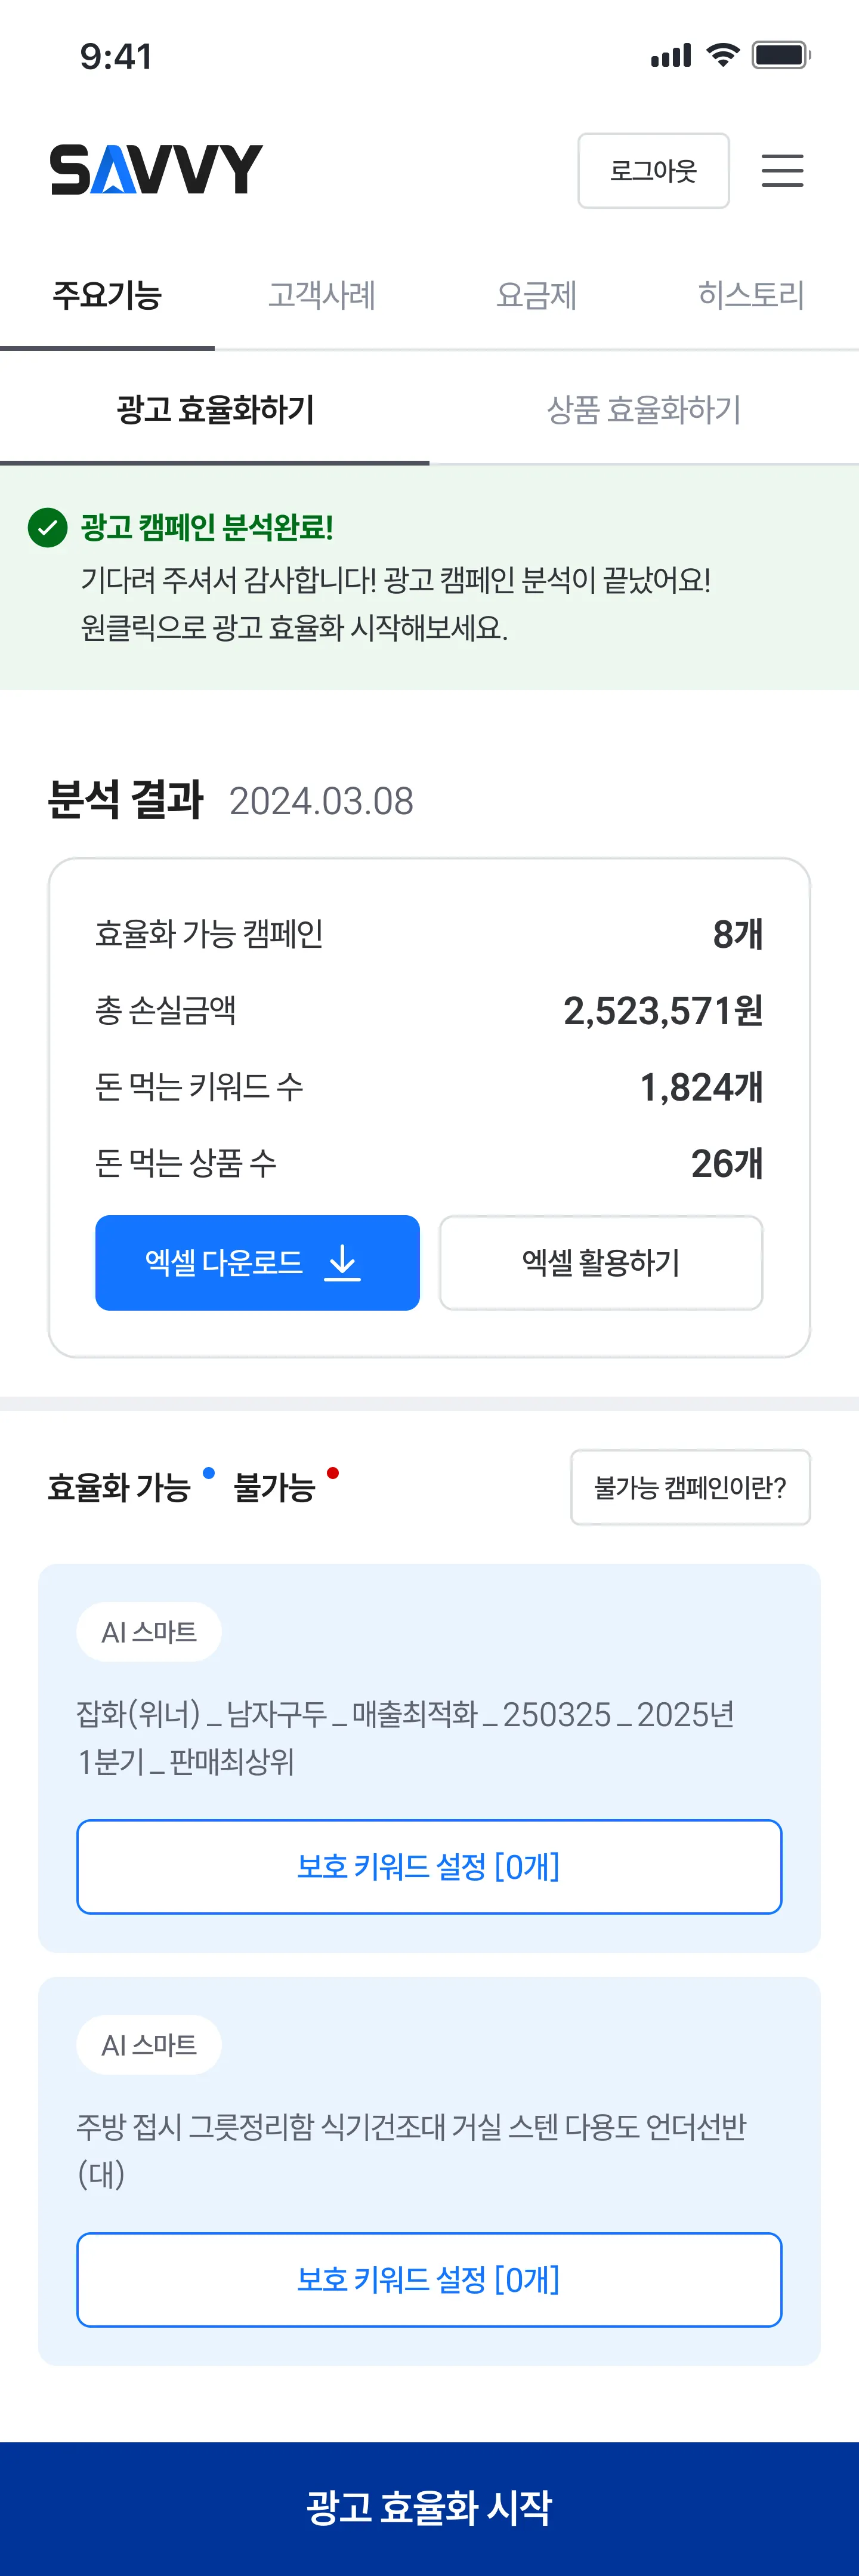Click the AI 스마트 tag on 남자구두 campaign
Viewport: 859px width, 2576px height.
[x=149, y=1632]
